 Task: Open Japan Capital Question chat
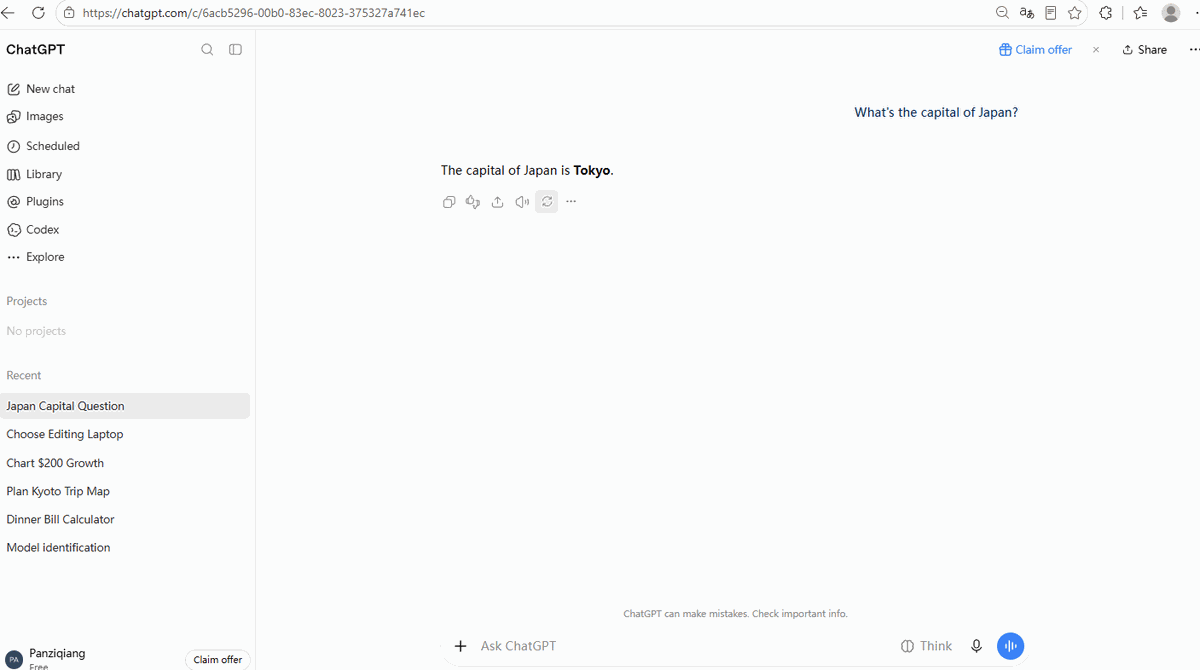tap(125, 406)
